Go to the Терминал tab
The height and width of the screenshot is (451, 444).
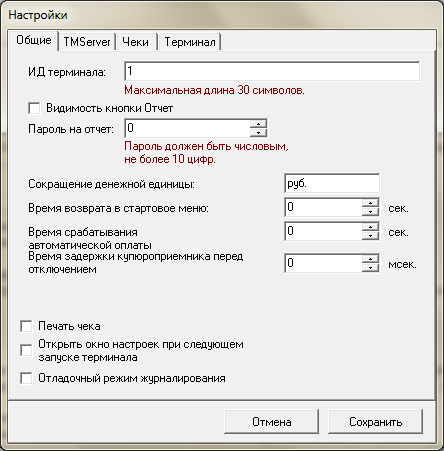tap(190, 42)
